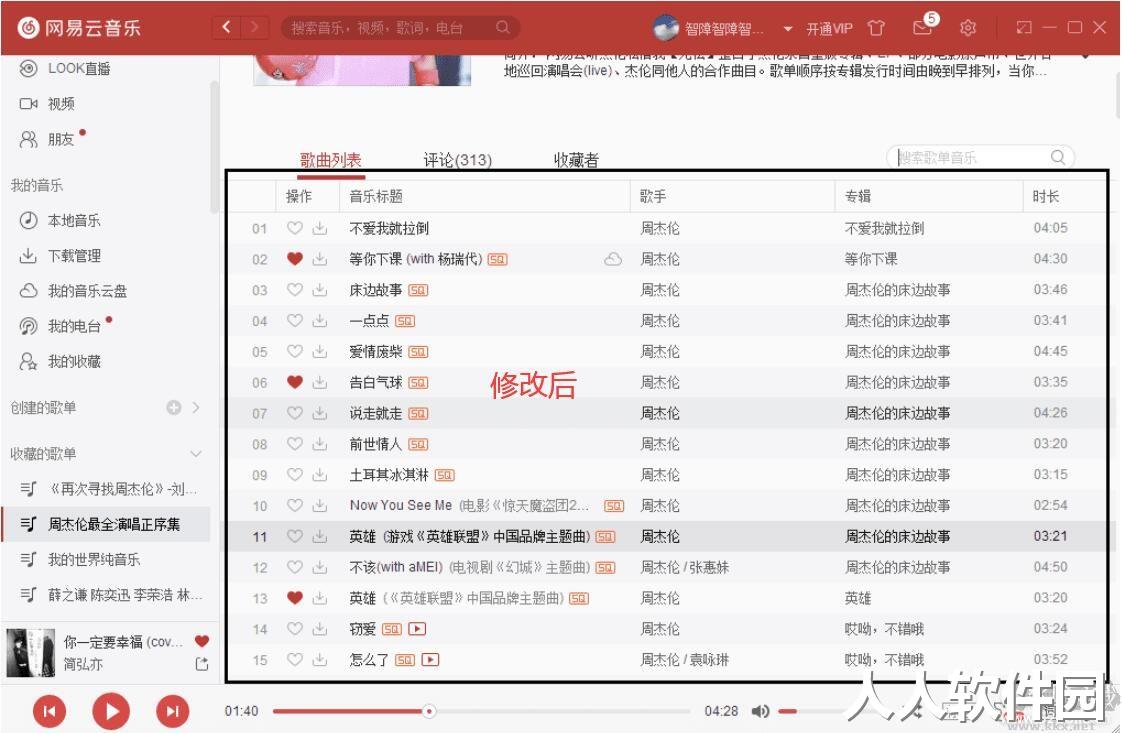
Task: Click the search icon in playlist search
Action: coord(1058,157)
